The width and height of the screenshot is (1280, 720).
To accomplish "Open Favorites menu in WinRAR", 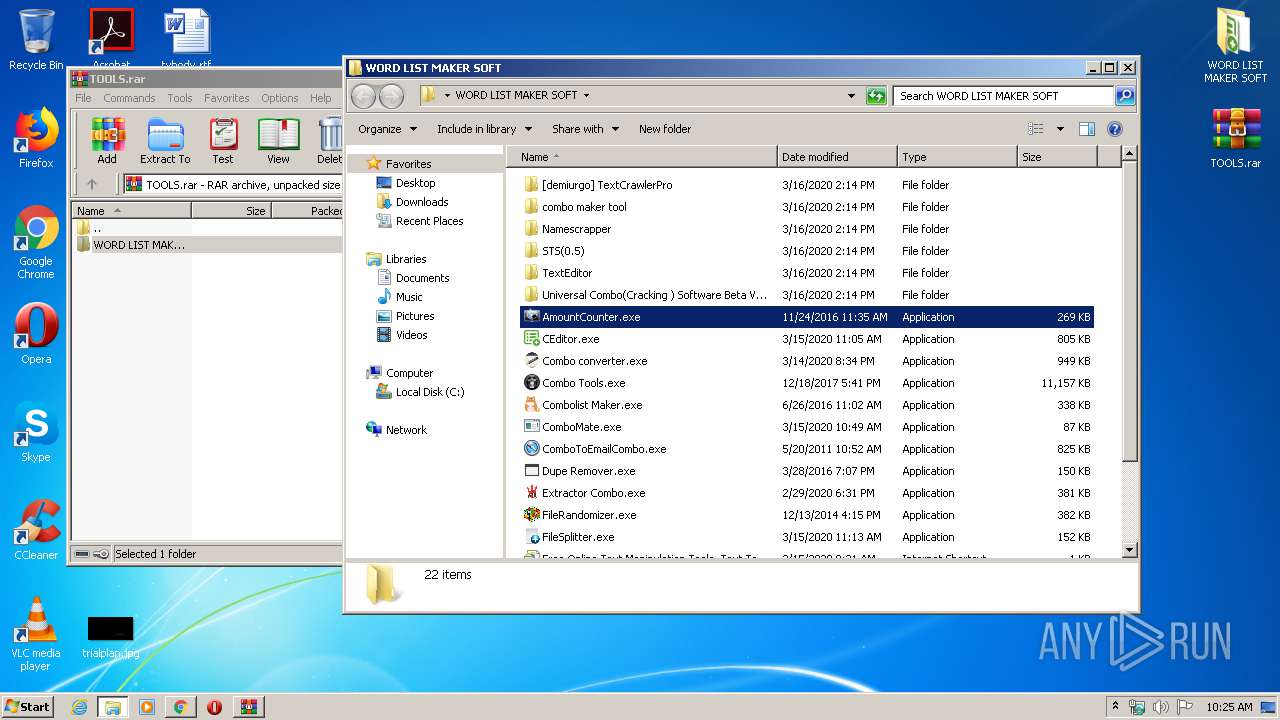I will click(227, 98).
